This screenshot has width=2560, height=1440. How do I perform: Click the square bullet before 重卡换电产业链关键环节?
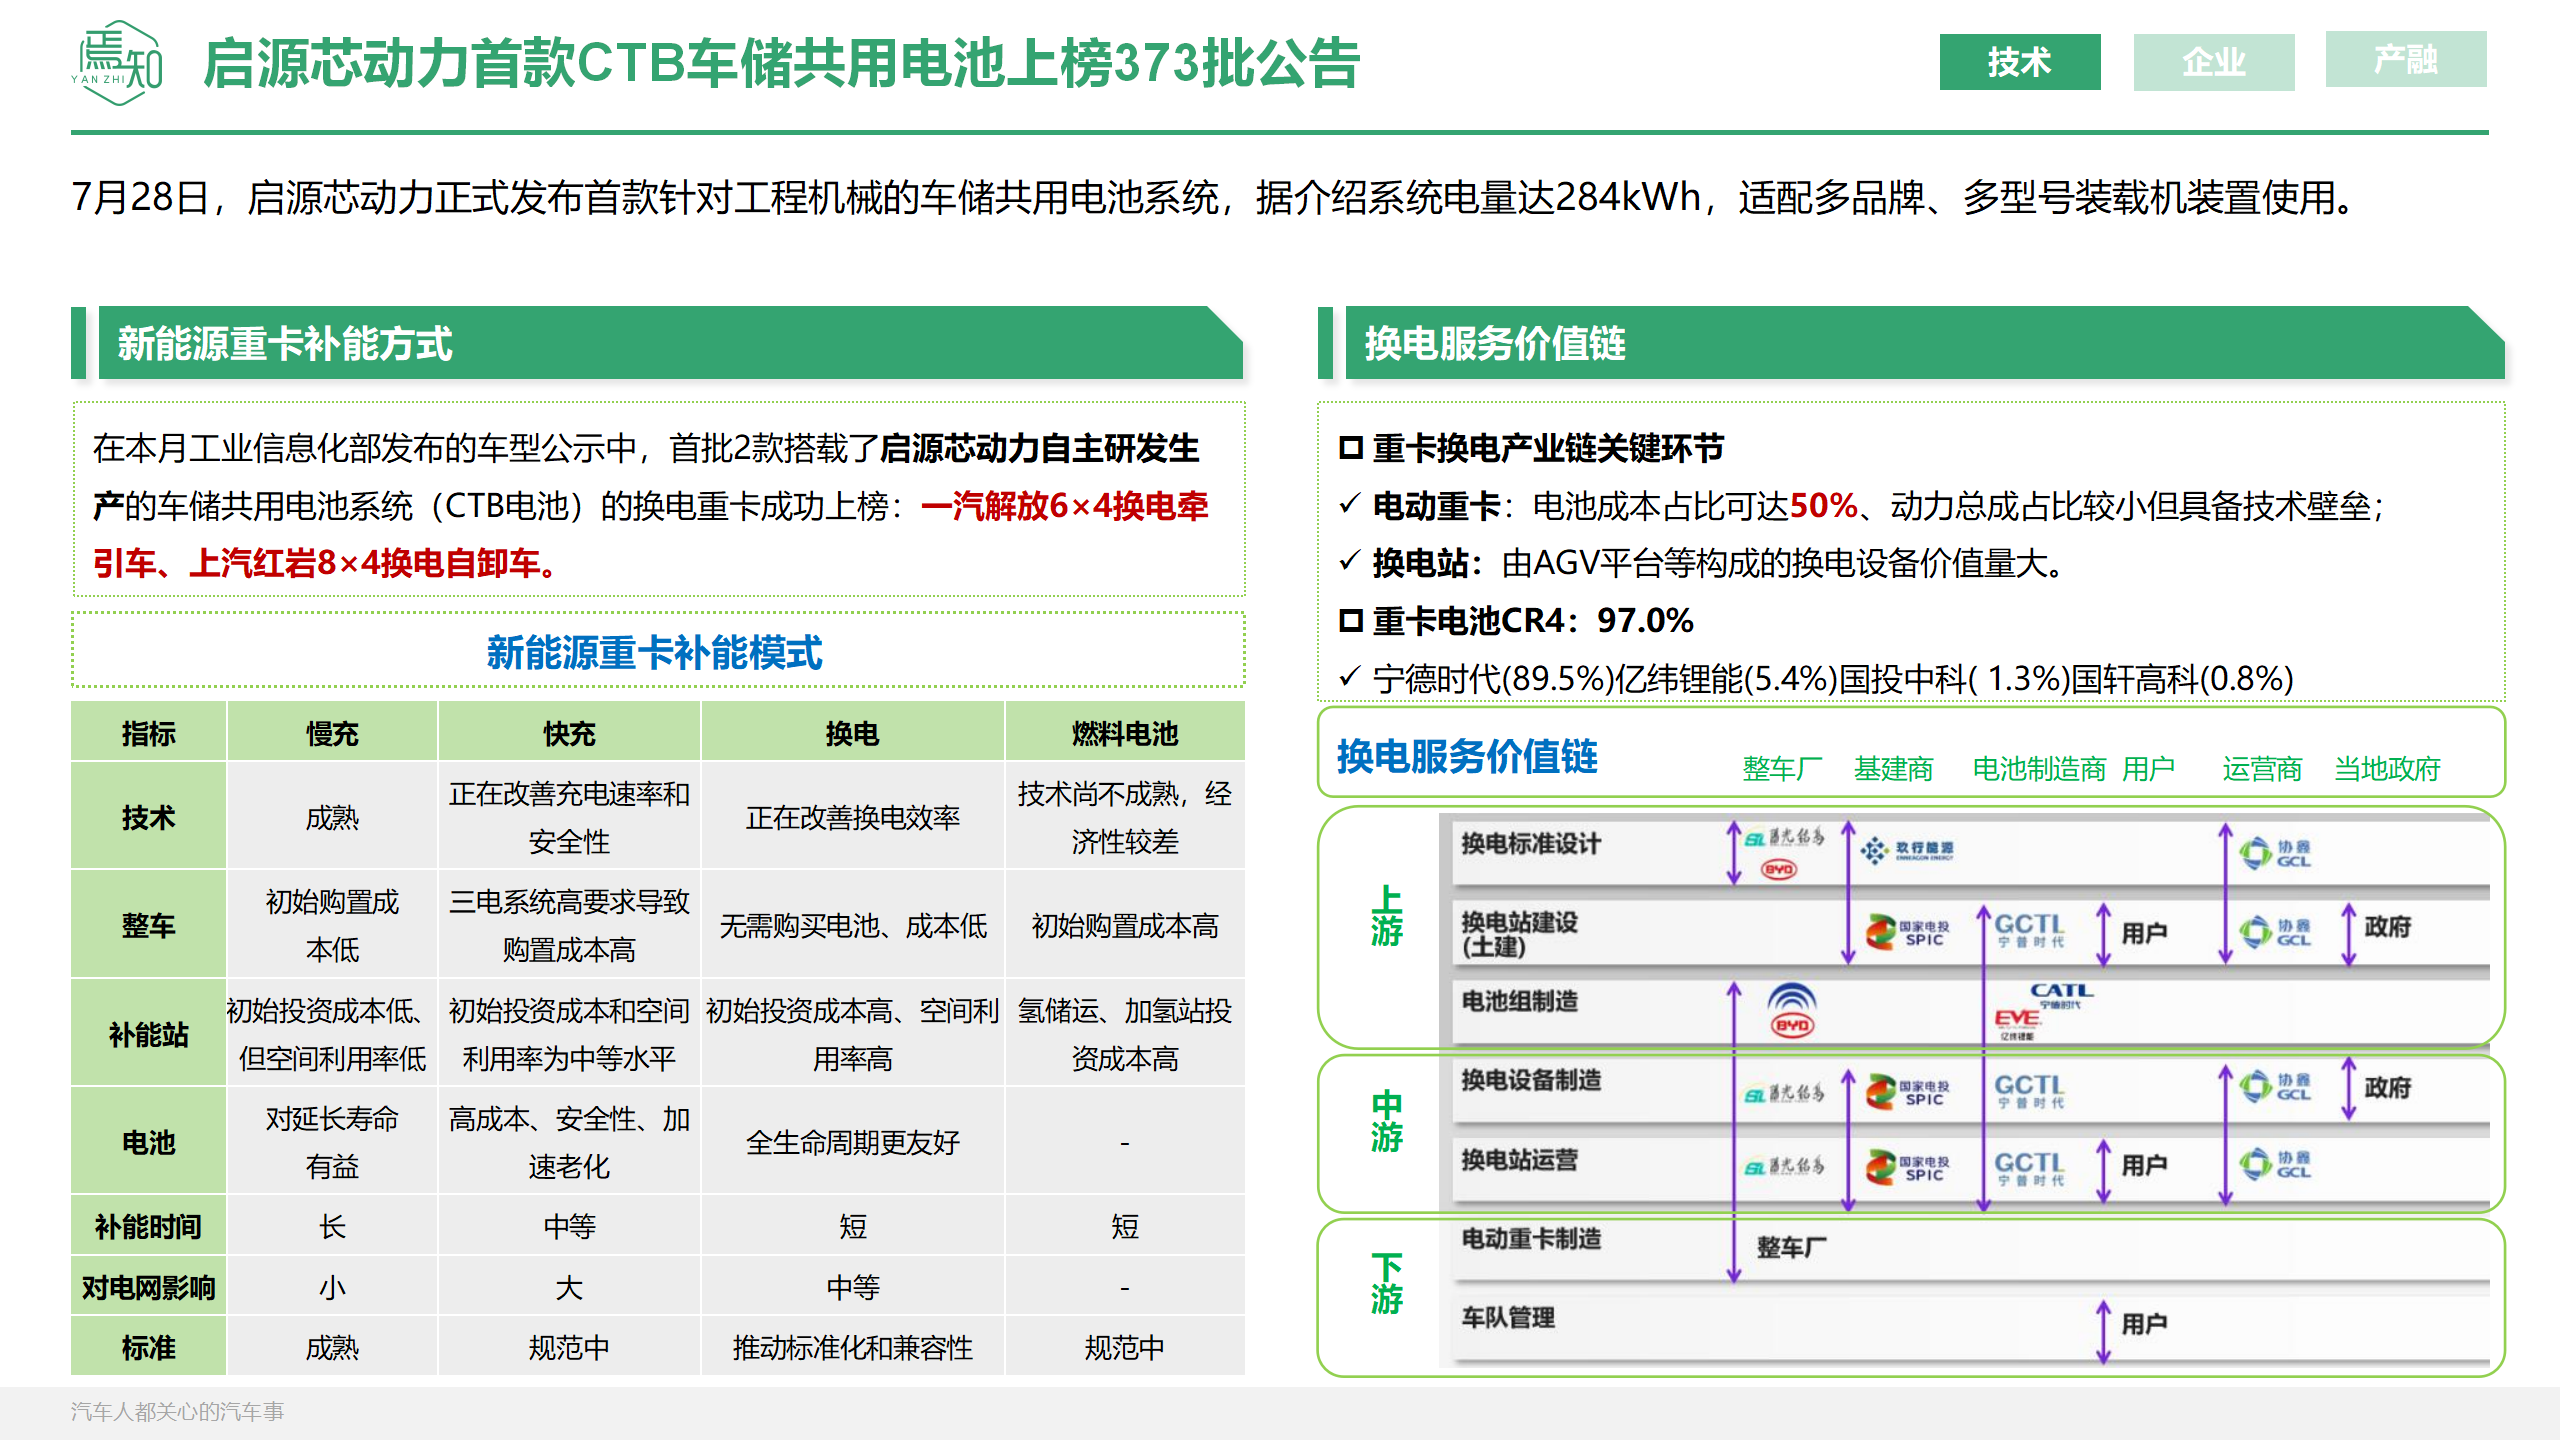click(x=1351, y=448)
